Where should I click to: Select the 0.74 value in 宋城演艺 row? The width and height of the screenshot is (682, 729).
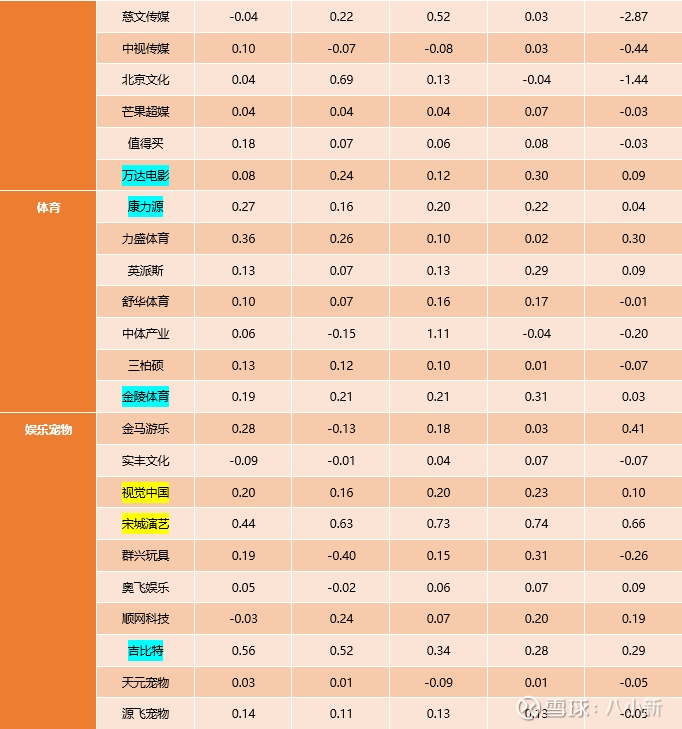(536, 524)
